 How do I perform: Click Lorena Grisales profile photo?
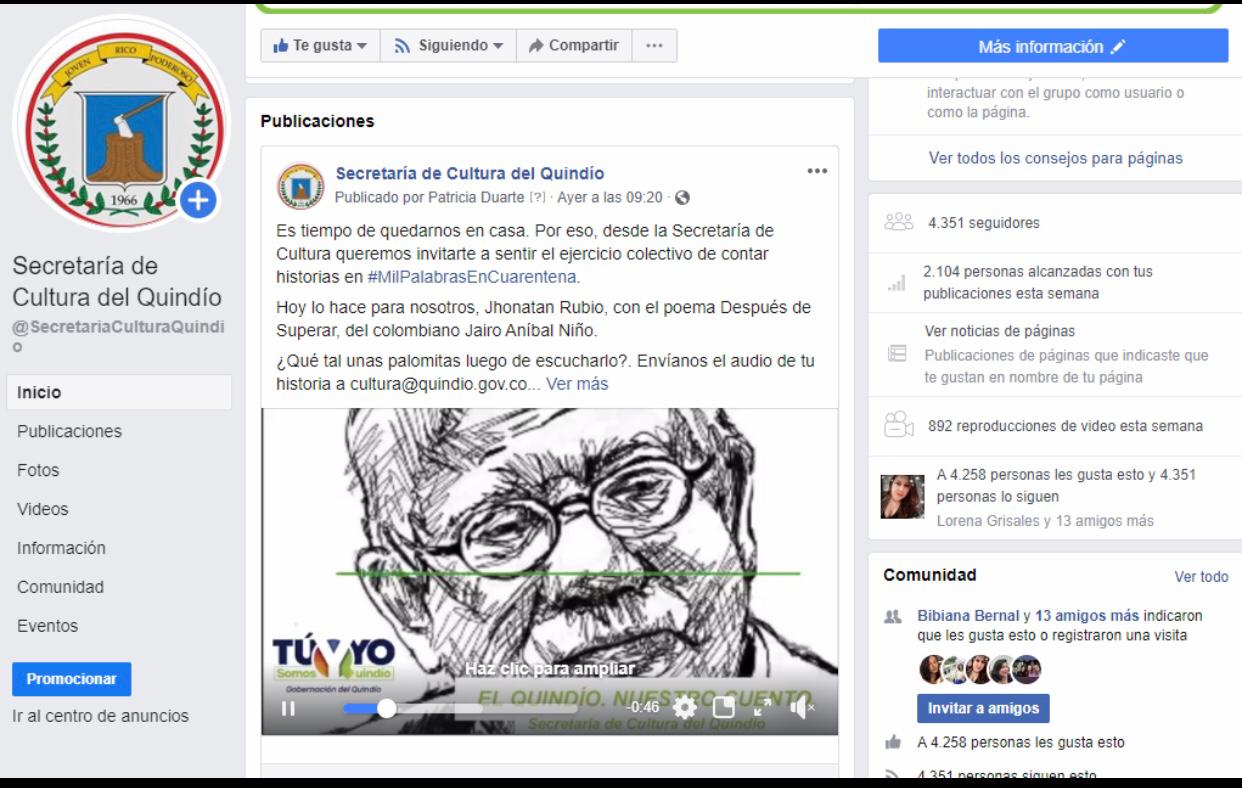point(901,496)
